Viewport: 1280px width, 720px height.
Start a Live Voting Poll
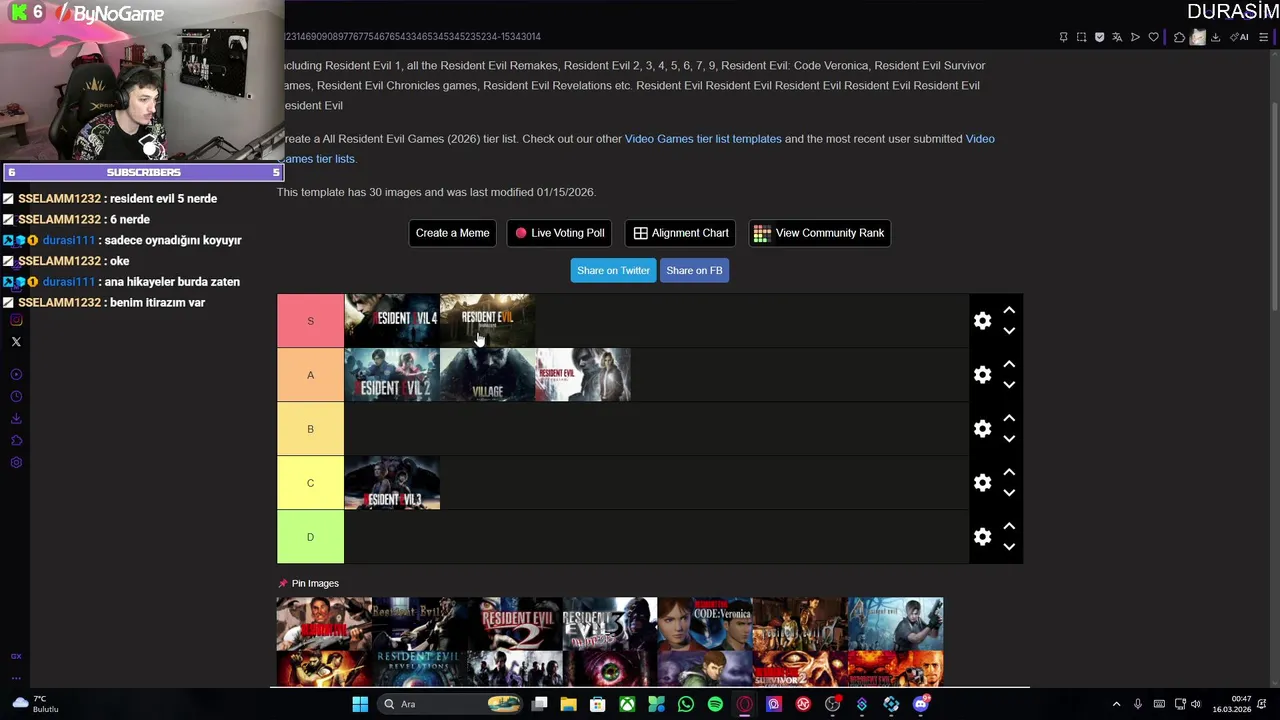pos(559,233)
